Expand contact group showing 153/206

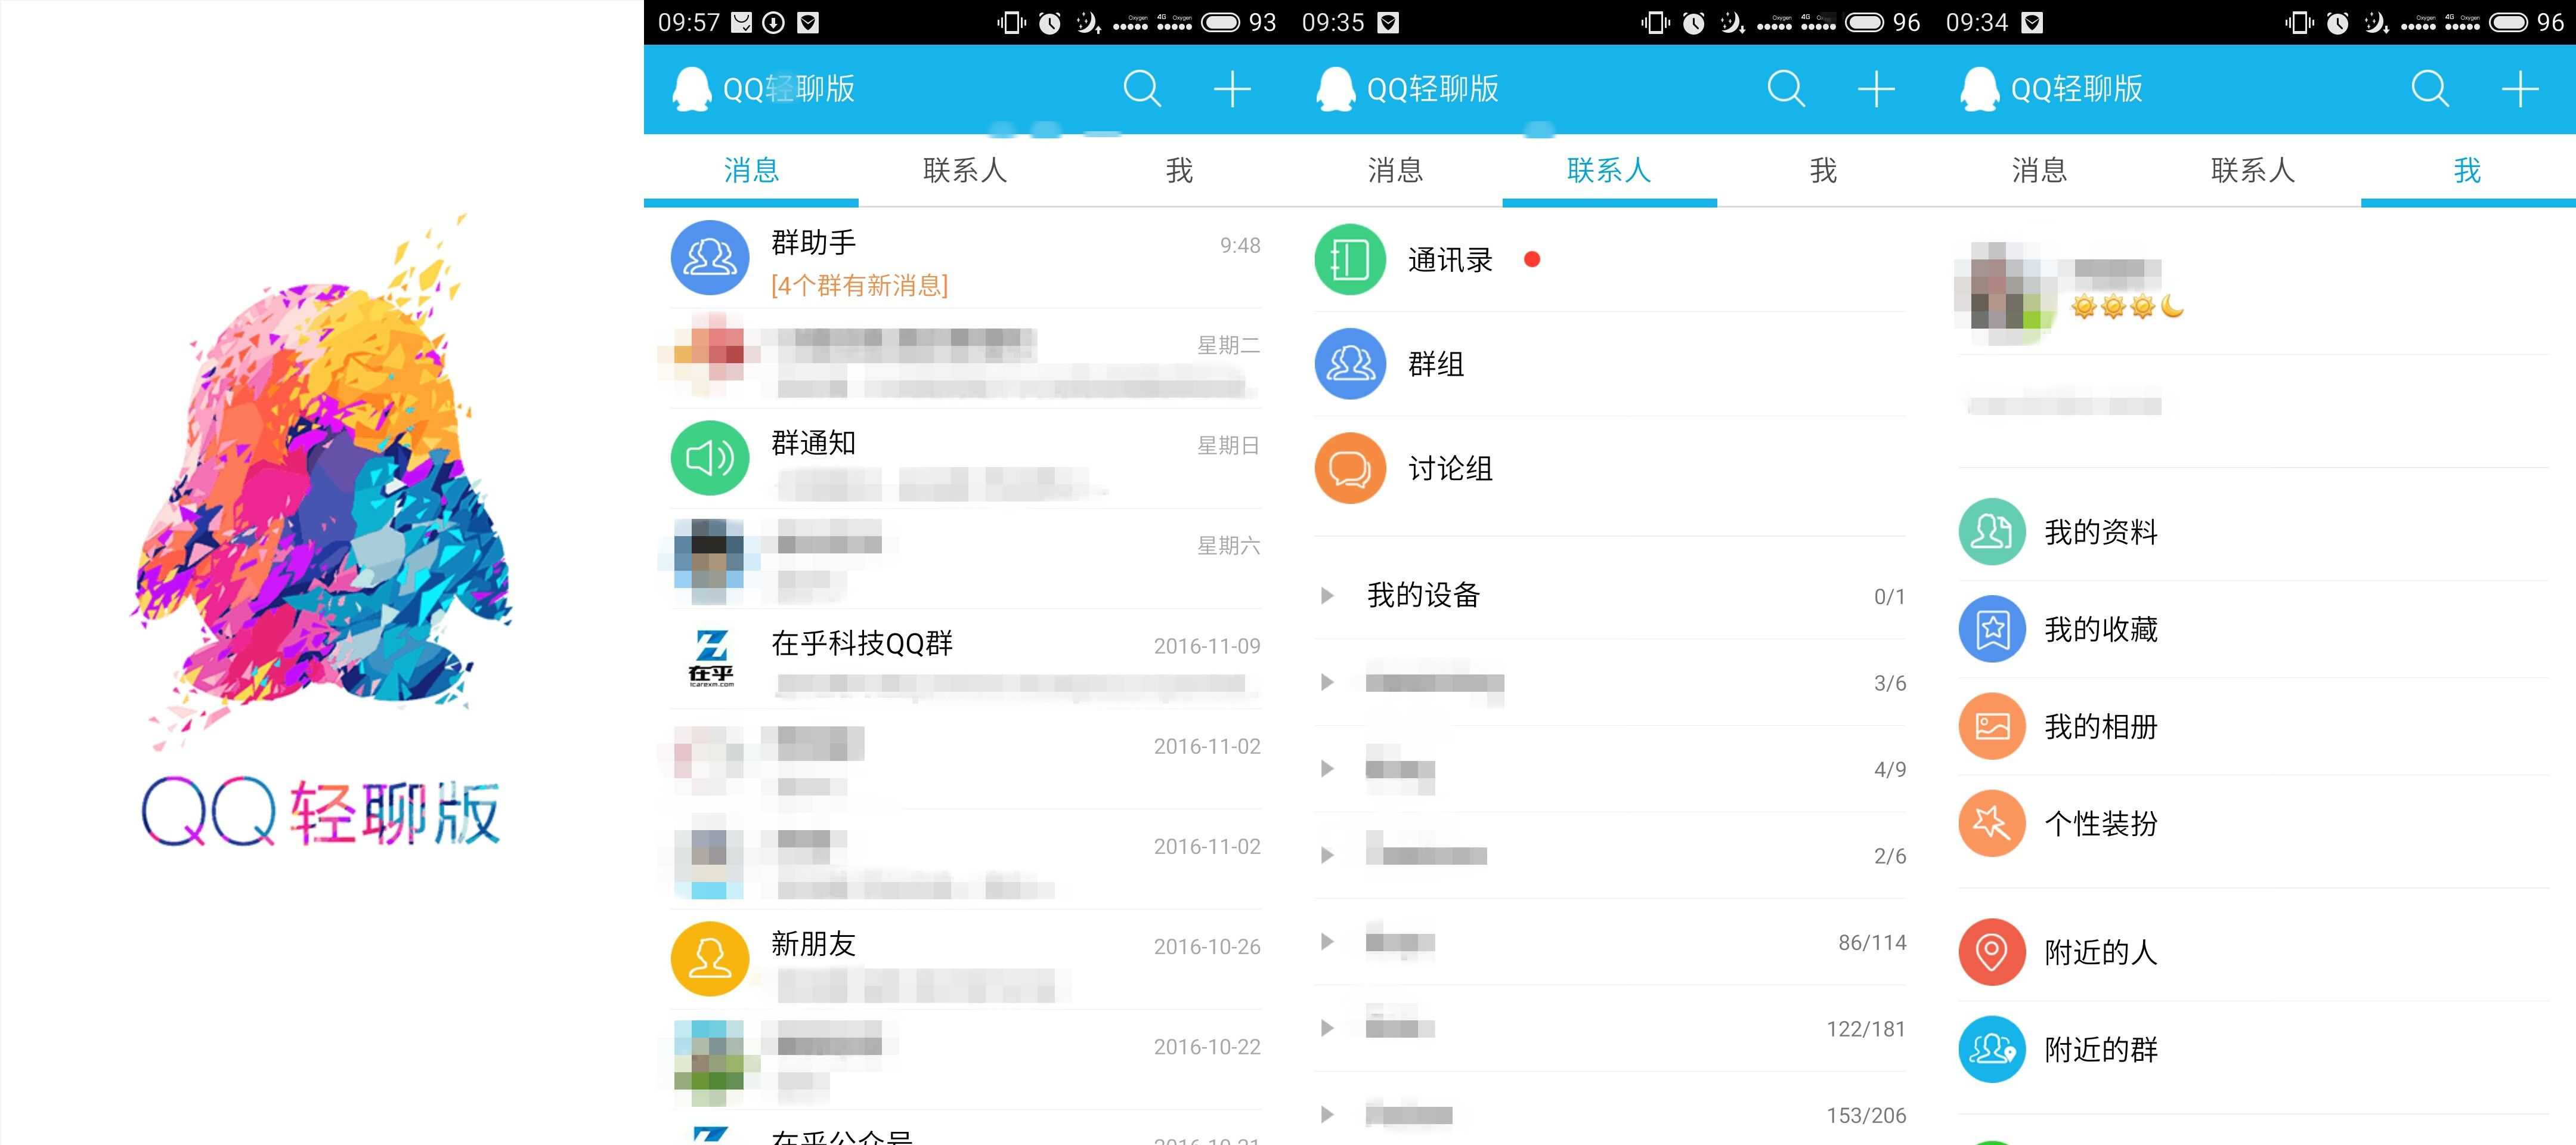[x=1327, y=1115]
